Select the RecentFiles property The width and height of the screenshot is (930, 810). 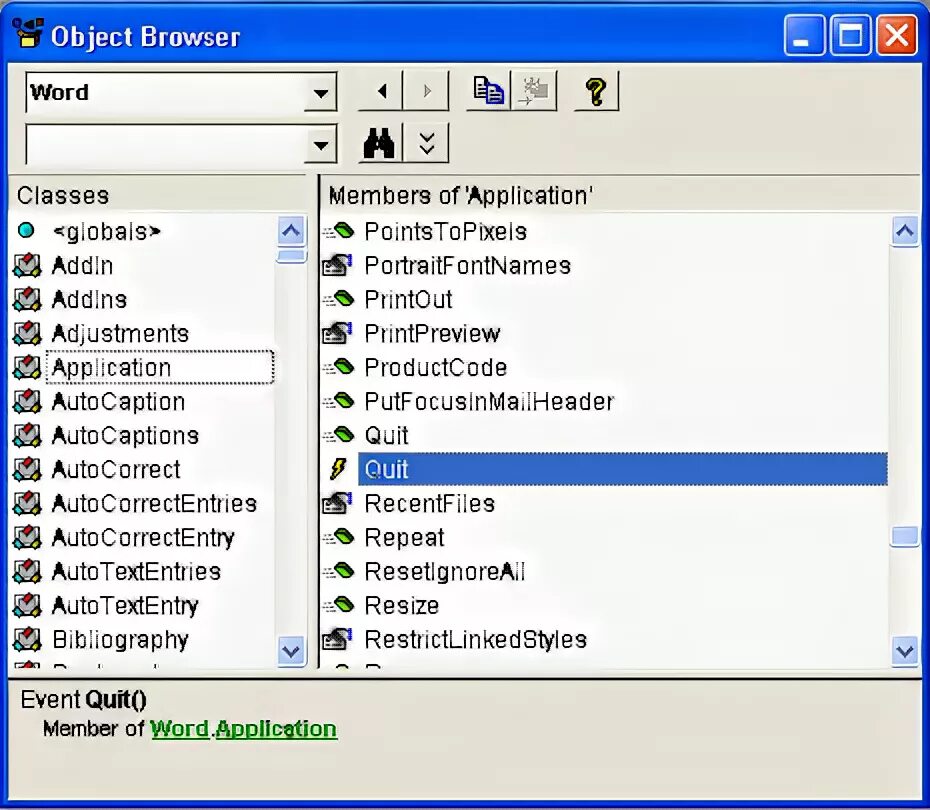click(429, 503)
